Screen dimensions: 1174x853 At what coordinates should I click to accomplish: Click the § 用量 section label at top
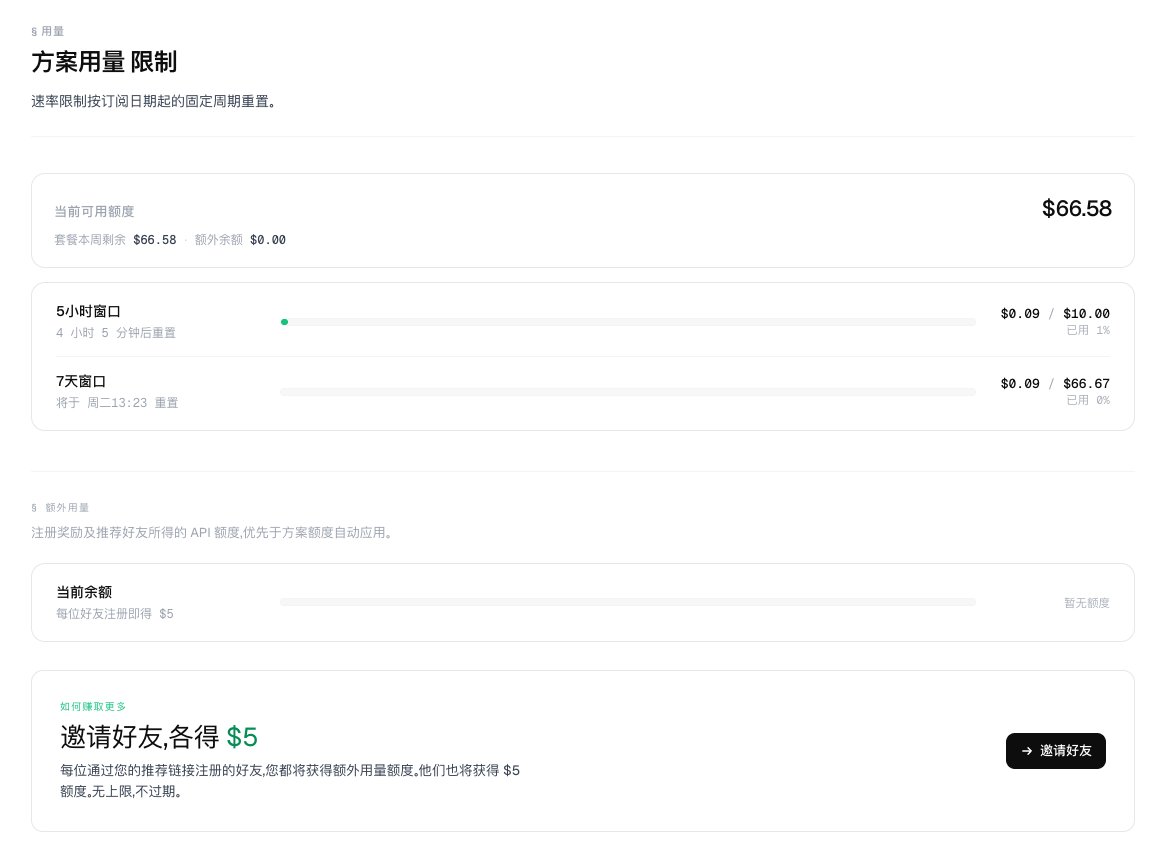(47, 31)
